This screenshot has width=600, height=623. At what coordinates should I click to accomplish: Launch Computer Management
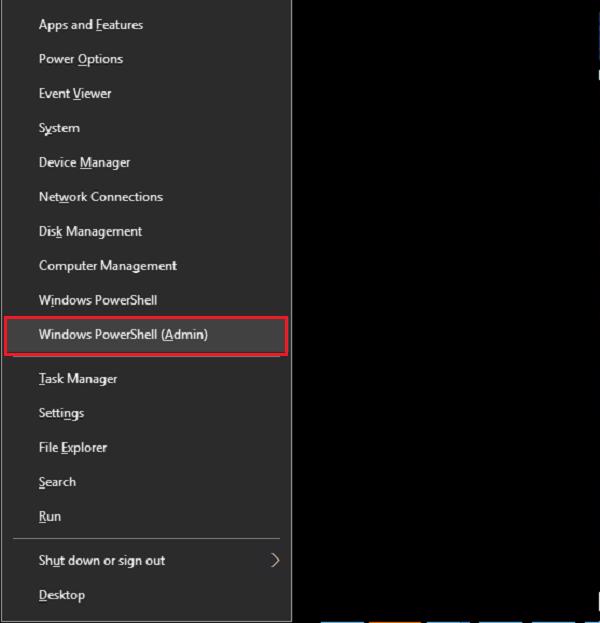(x=146, y=266)
